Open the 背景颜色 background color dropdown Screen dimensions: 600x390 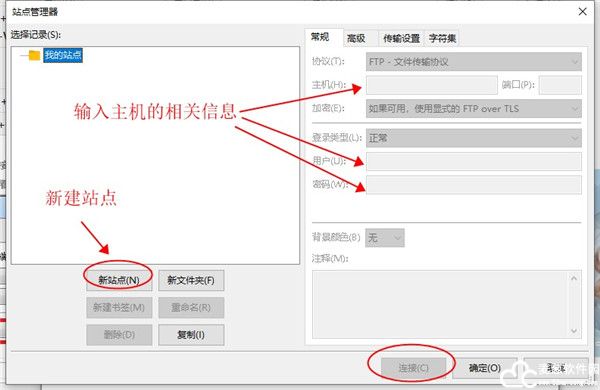[x=385, y=238]
